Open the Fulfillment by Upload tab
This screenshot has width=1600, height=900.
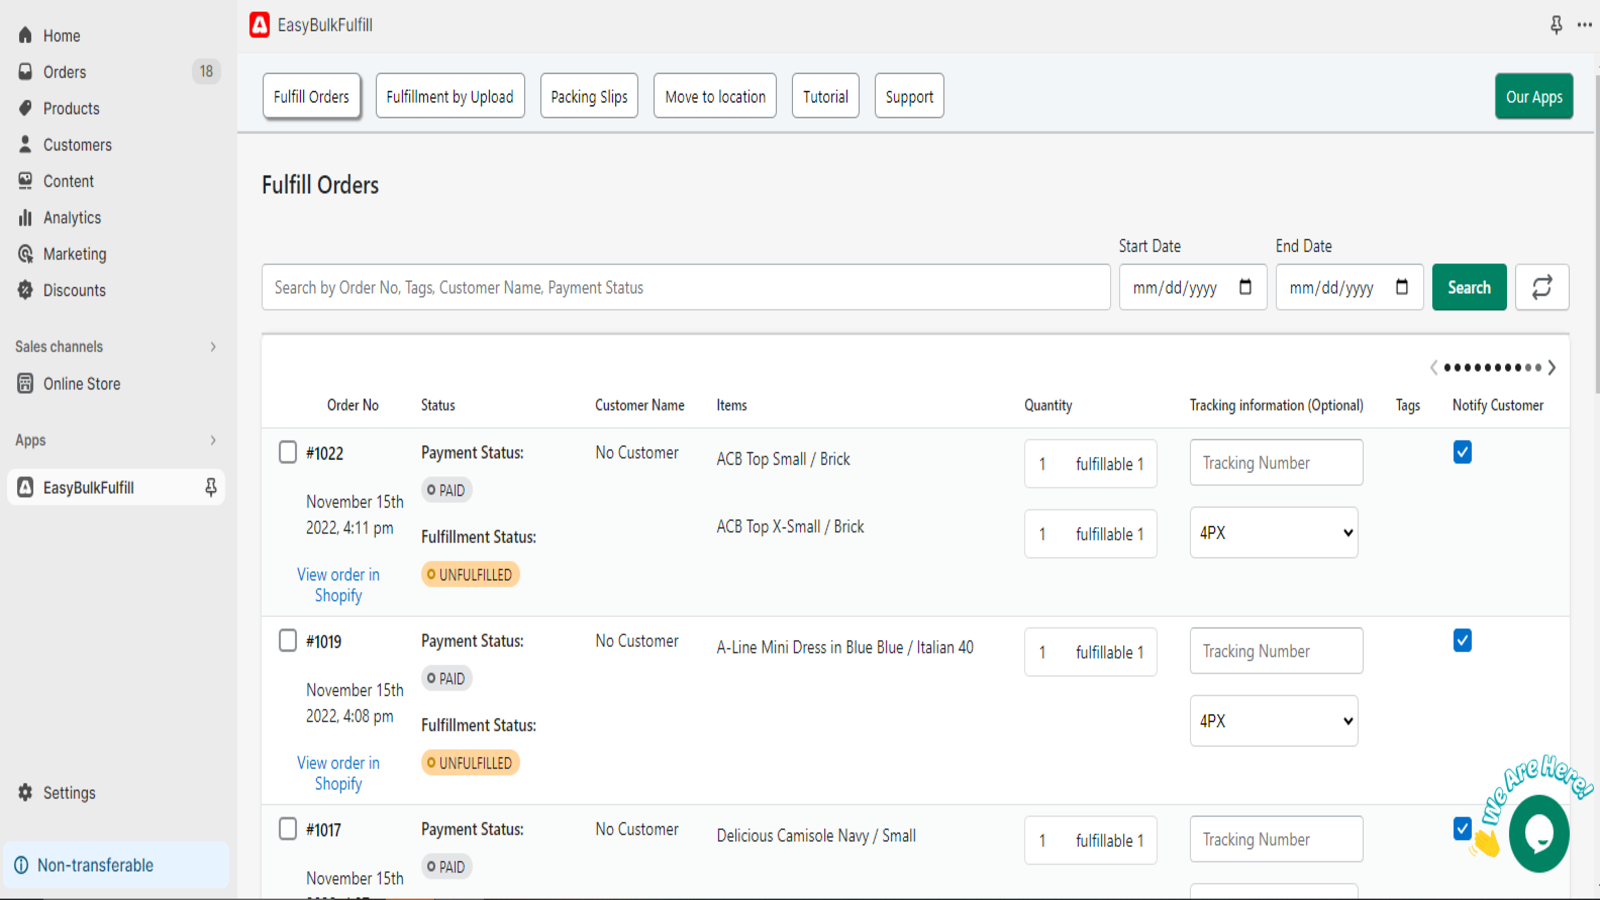[450, 95]
